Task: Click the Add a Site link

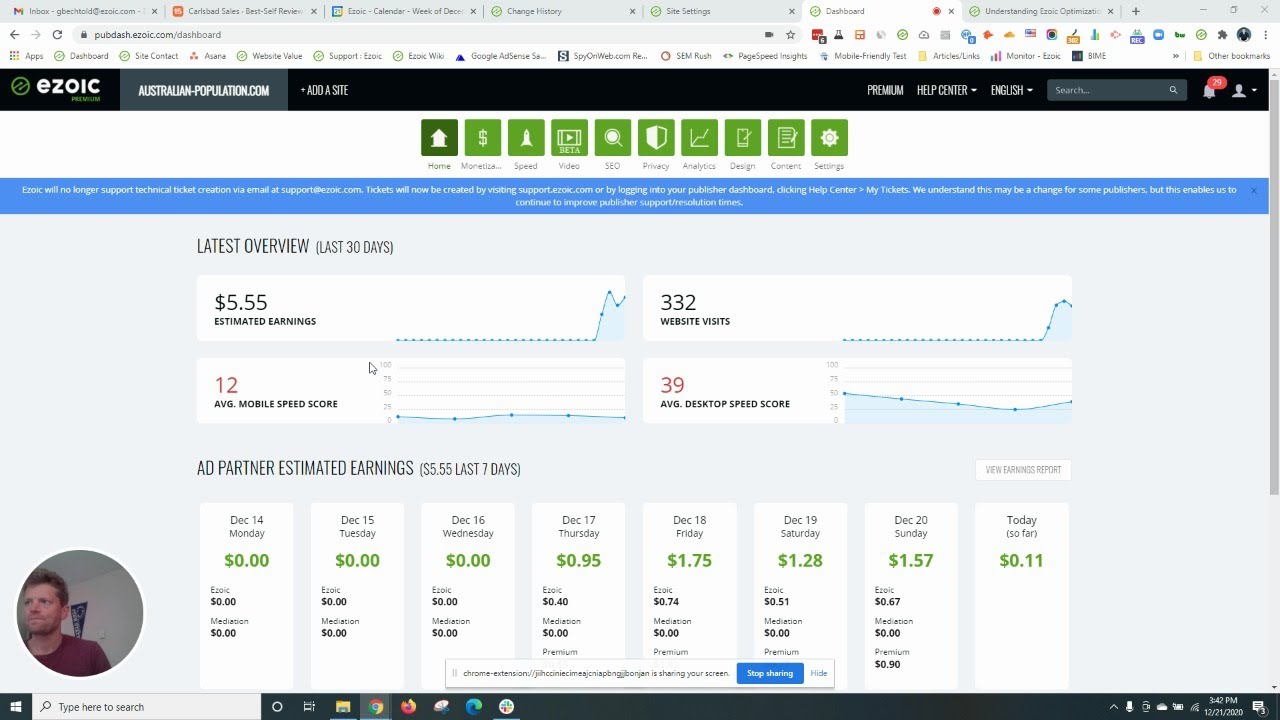Action: coord(324,90)
